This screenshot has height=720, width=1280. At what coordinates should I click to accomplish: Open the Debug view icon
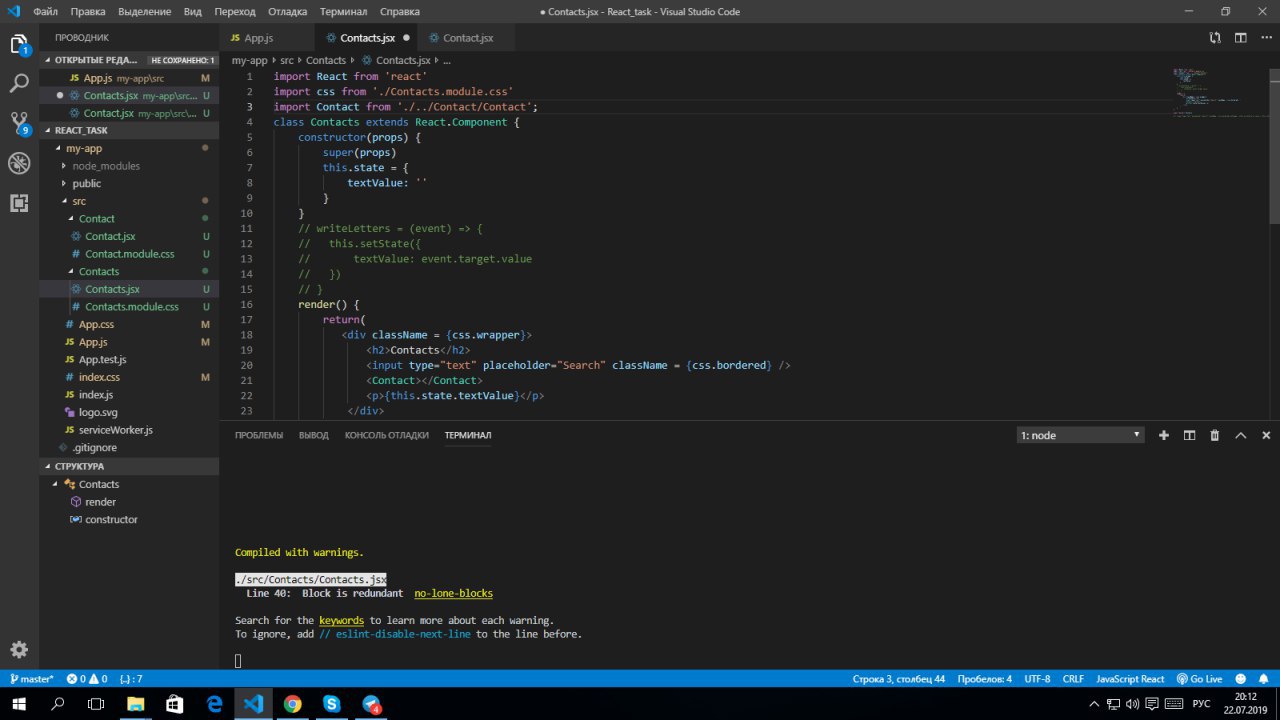coord(19,163)
